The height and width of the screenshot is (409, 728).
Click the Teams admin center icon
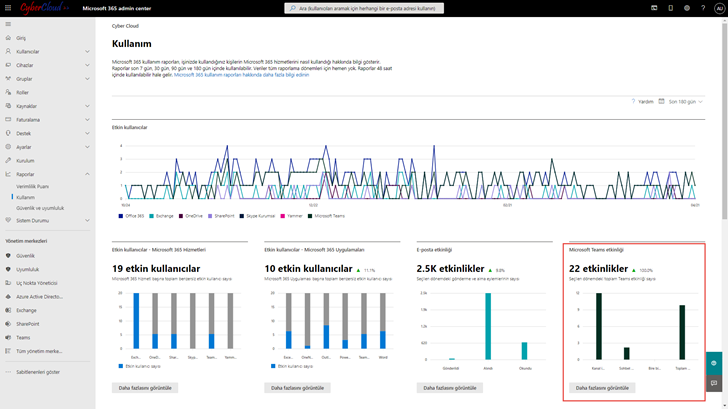point(8,338)
